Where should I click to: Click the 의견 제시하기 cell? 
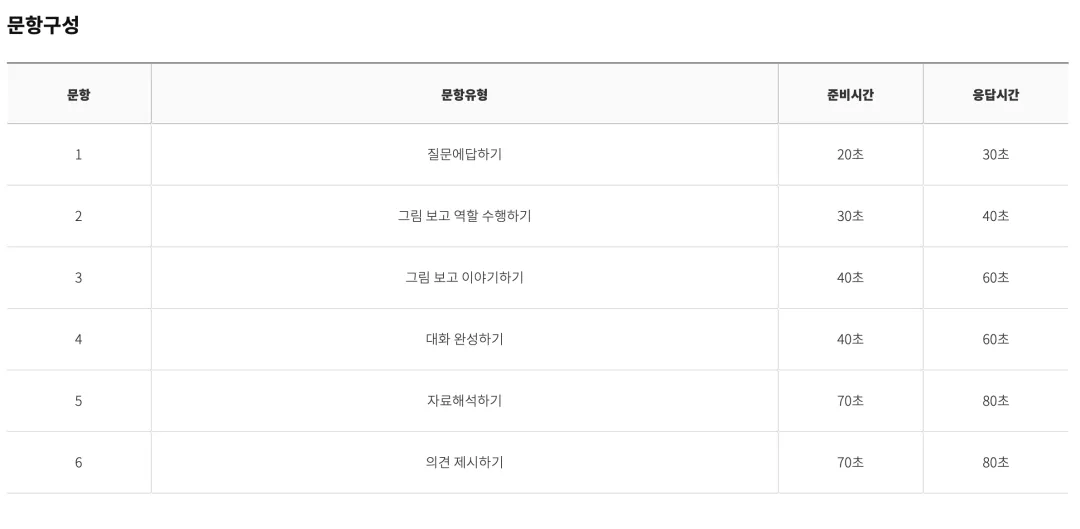(x=464, y=462)
